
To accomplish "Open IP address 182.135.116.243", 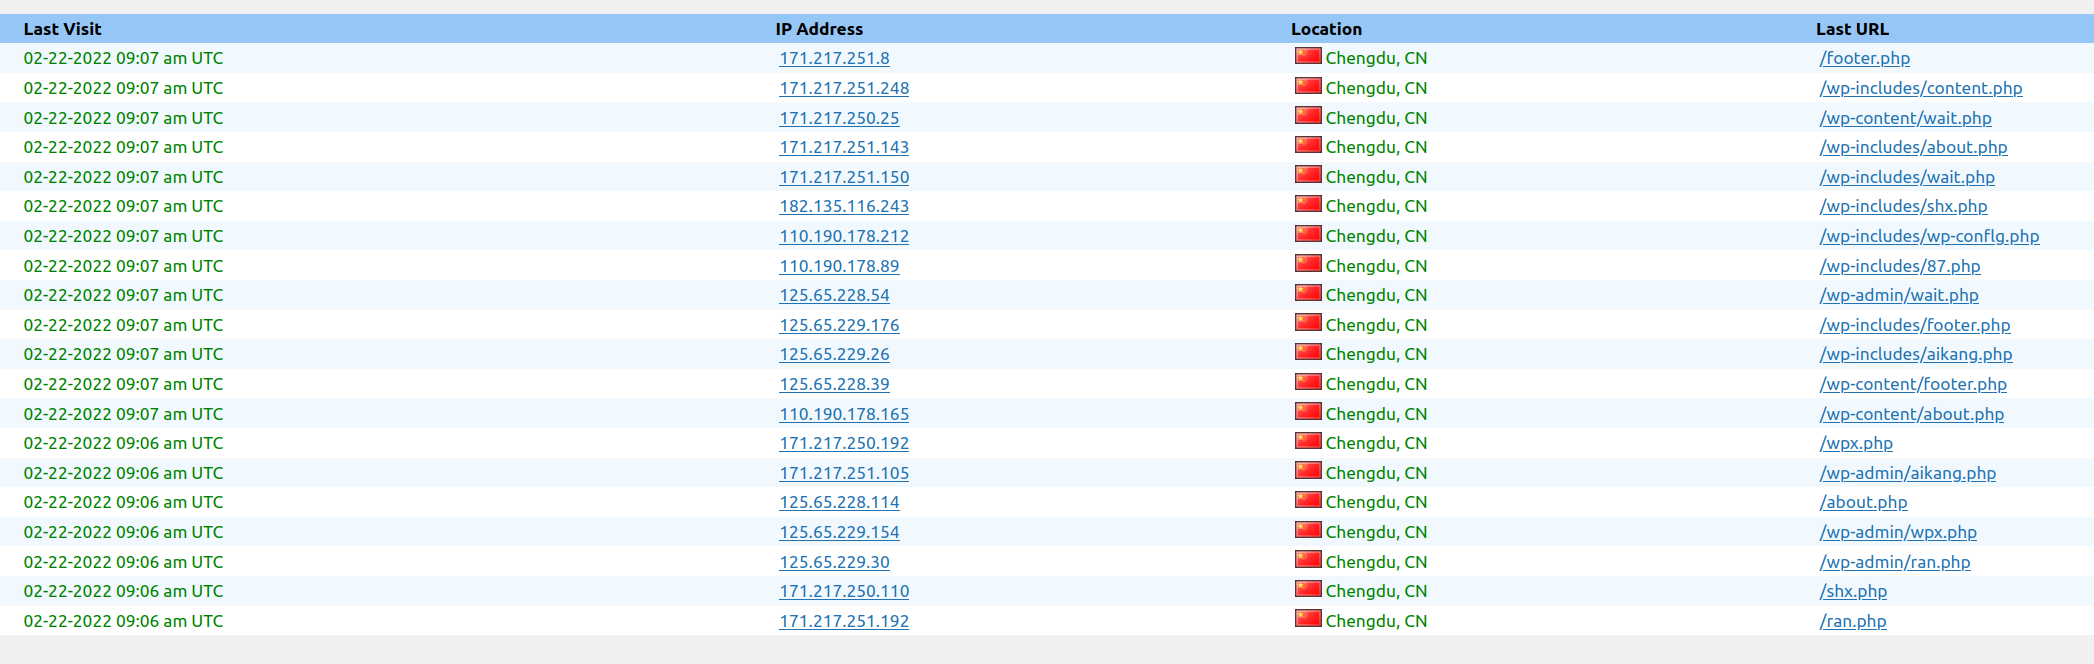I will coord(844,206).
